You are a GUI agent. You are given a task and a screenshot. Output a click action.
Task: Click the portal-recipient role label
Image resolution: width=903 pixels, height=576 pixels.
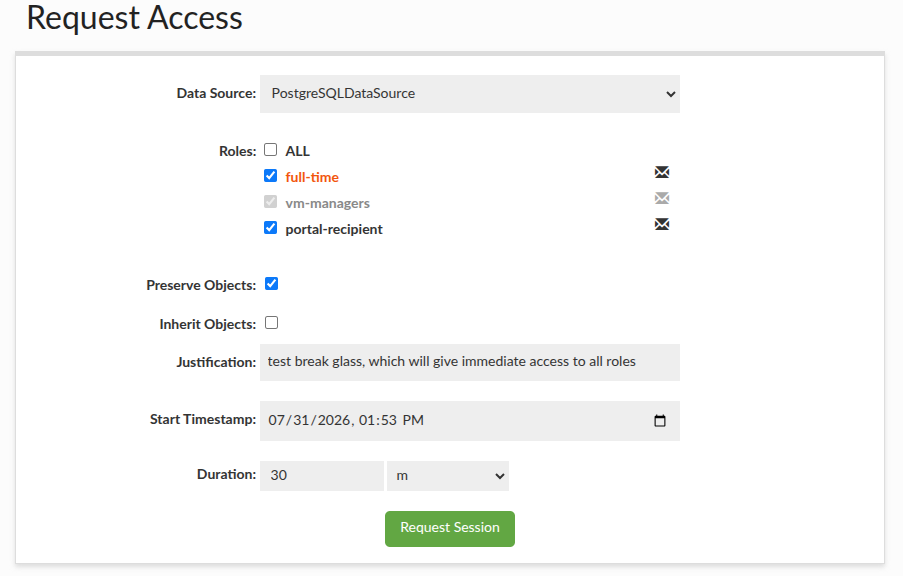click(x=334, y=229)
